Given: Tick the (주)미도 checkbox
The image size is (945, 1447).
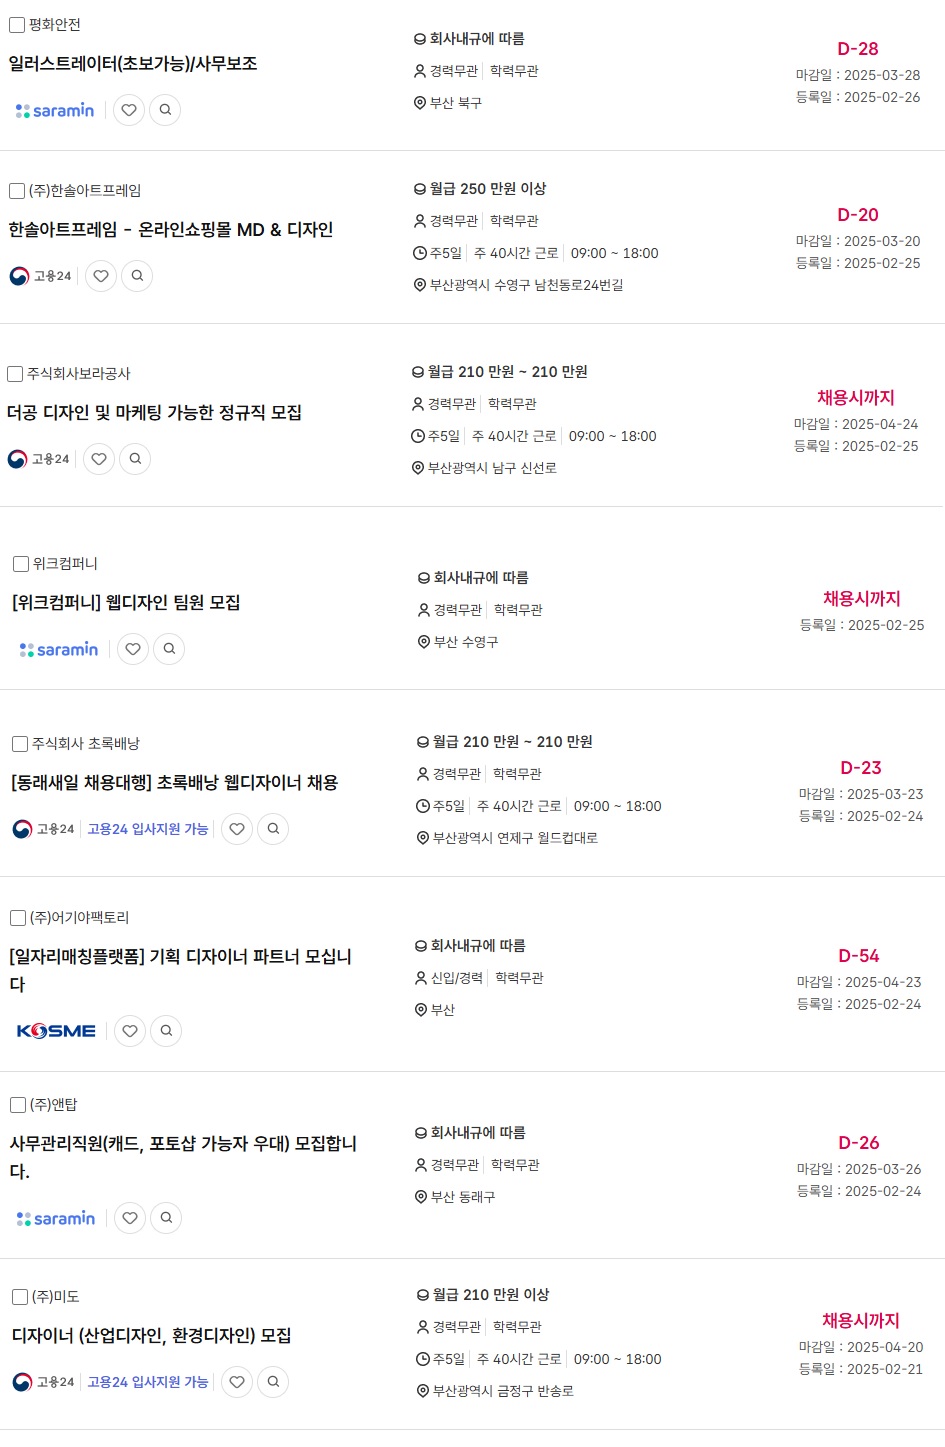Looking at the screenshot, I should coord(20,1297).
